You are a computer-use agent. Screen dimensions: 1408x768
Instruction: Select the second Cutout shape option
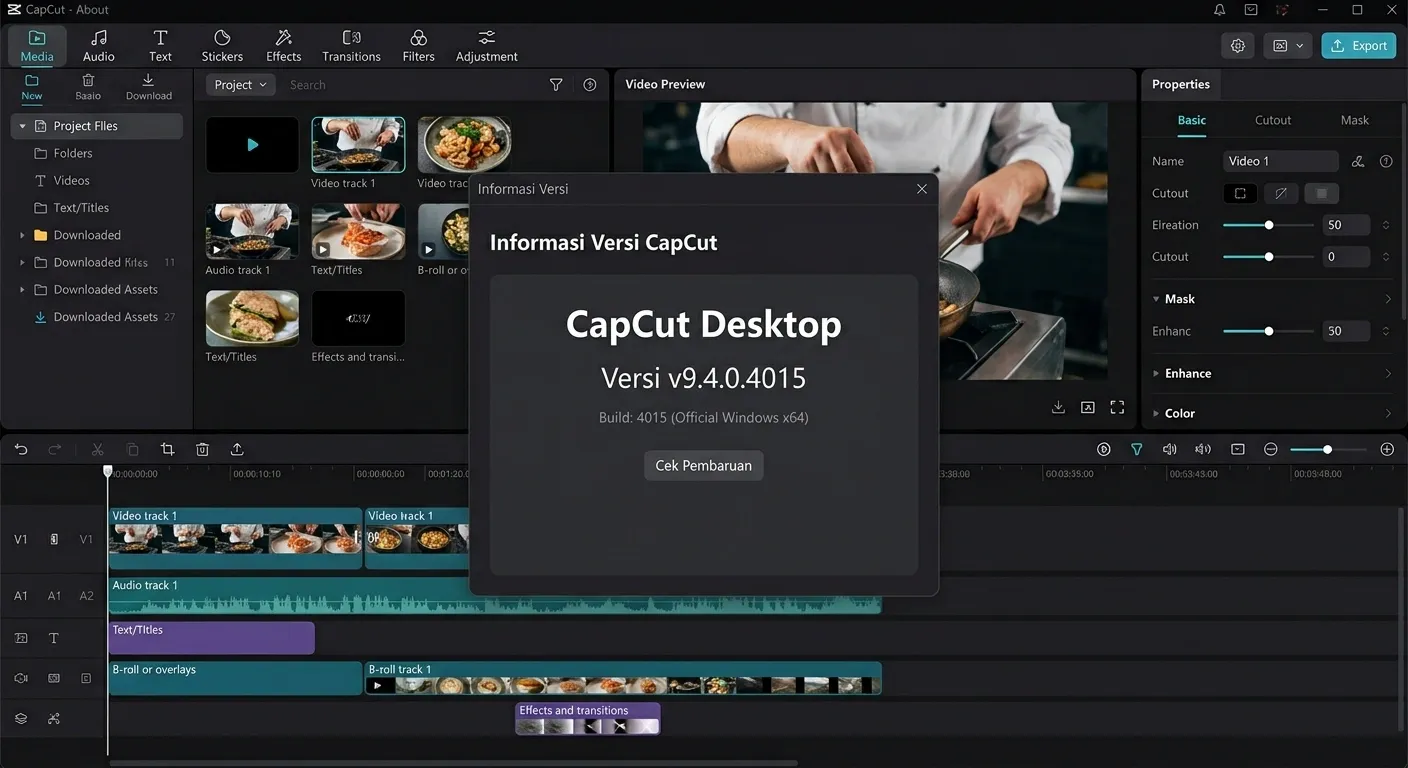[1281, 193]
